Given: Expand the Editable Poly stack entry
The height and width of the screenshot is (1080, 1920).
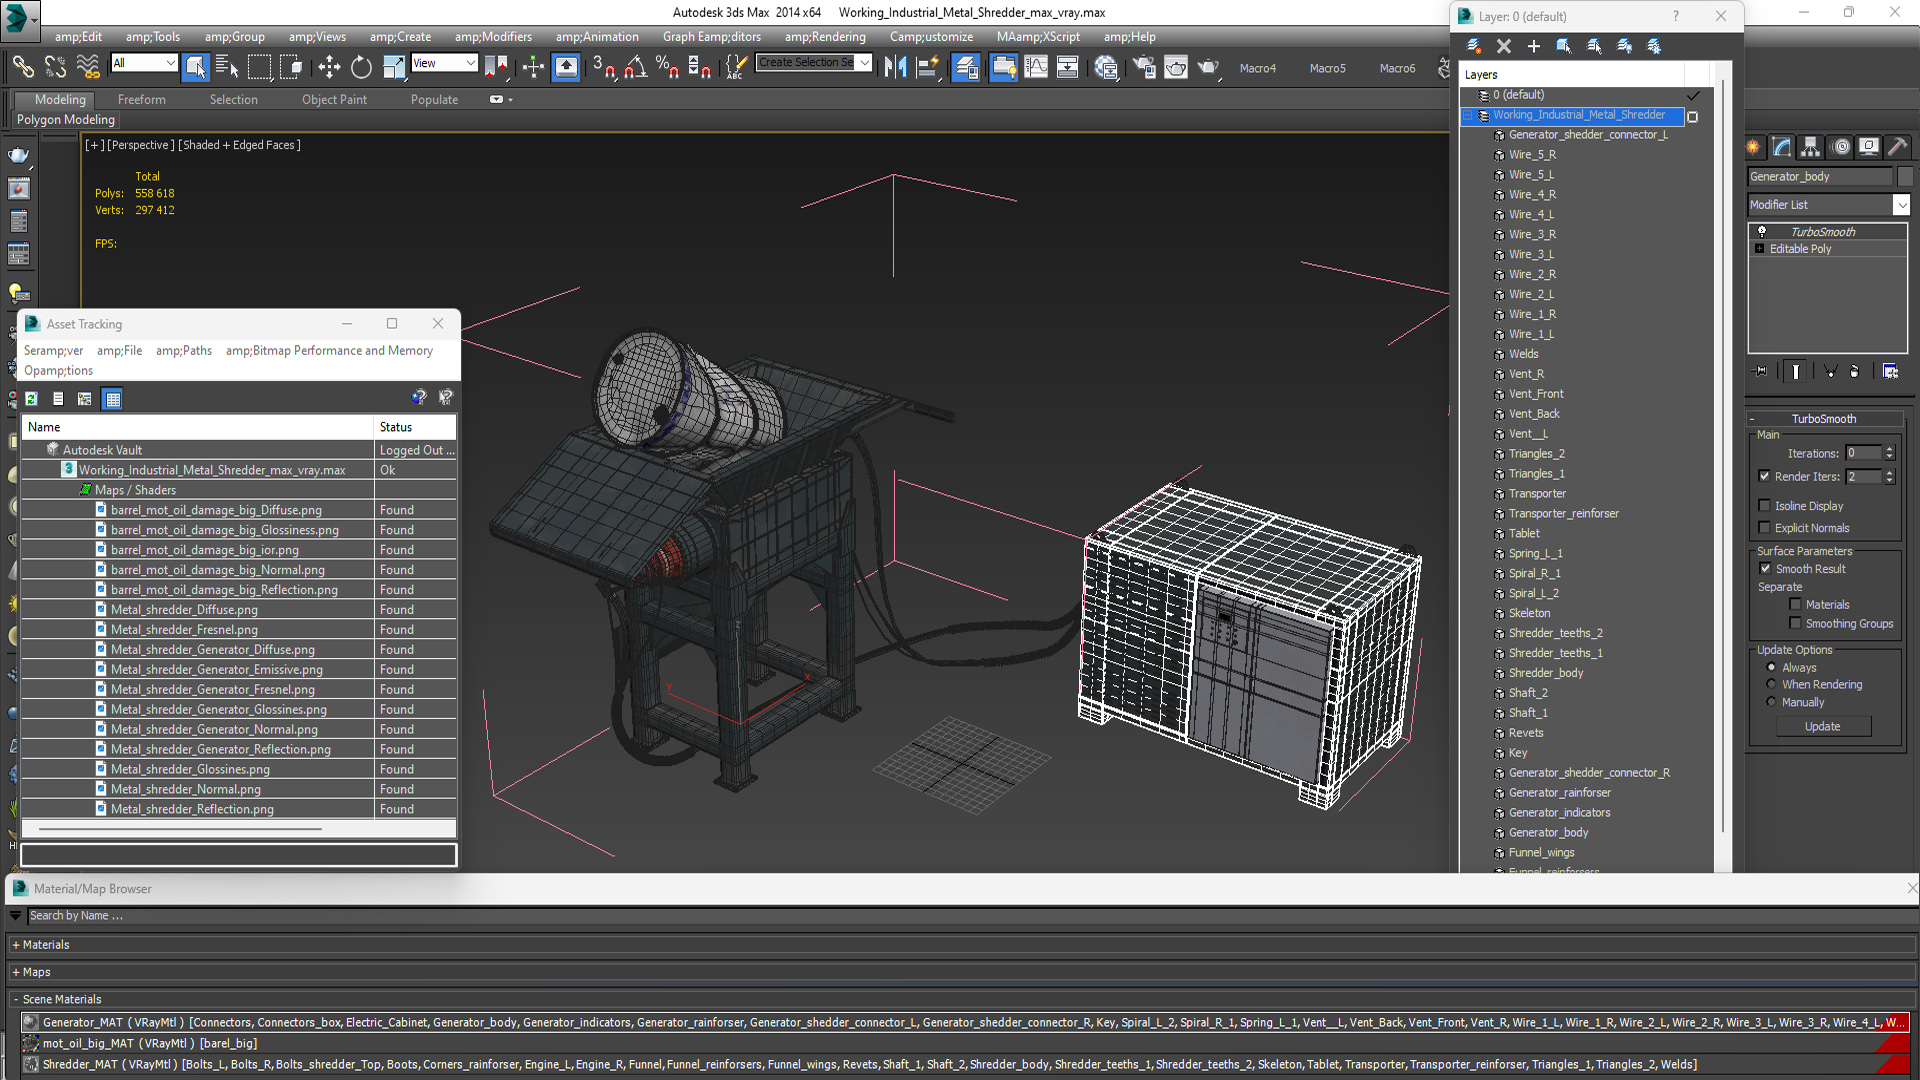Looking at the screenshot, I should coord(1759,249).
